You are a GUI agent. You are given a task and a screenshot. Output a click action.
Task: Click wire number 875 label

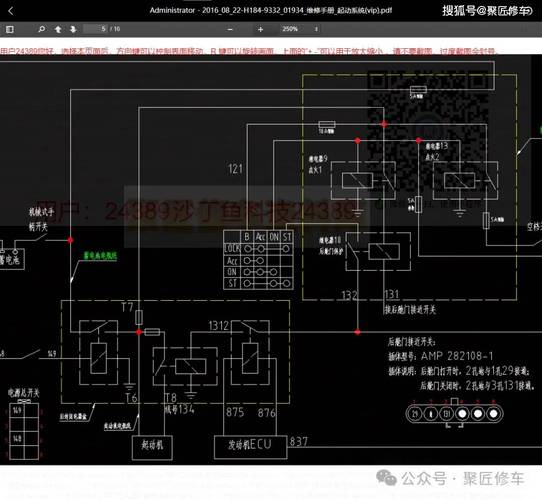click(x=235, y=412)
